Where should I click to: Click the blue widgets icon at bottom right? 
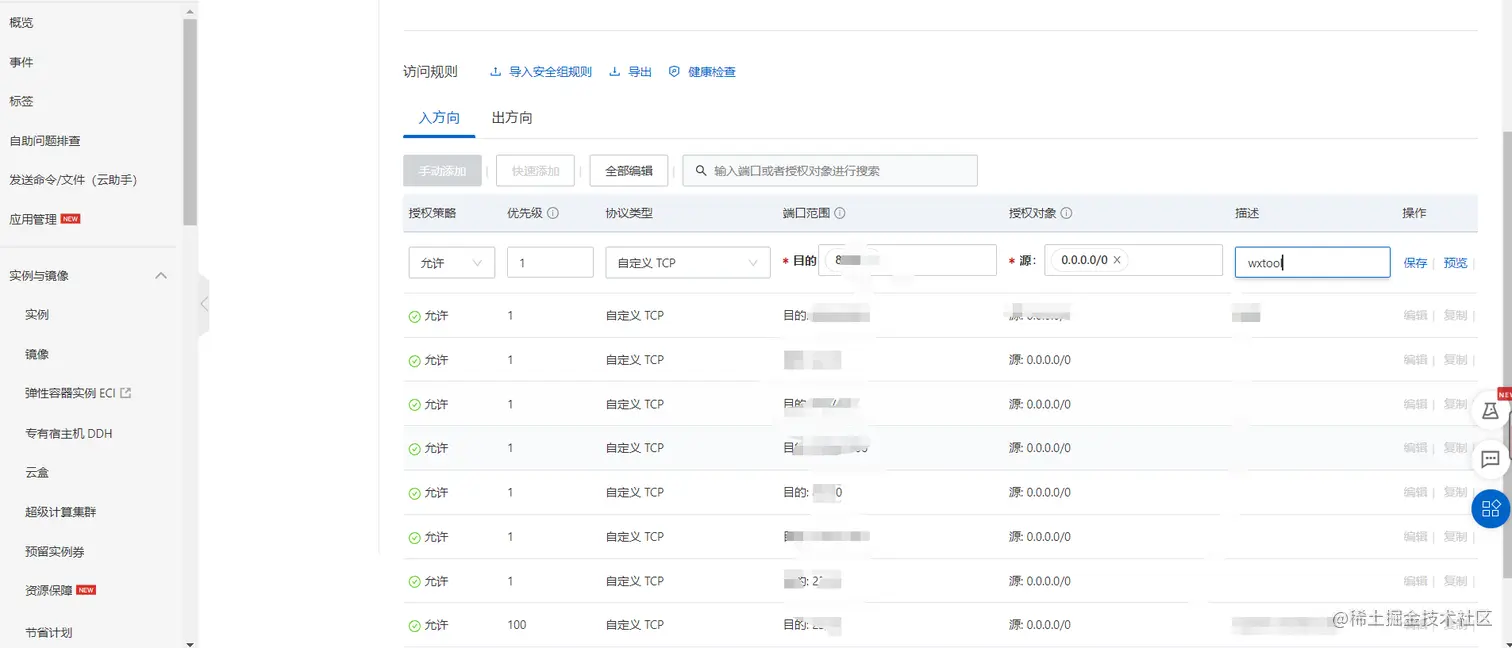[1489, 508]
